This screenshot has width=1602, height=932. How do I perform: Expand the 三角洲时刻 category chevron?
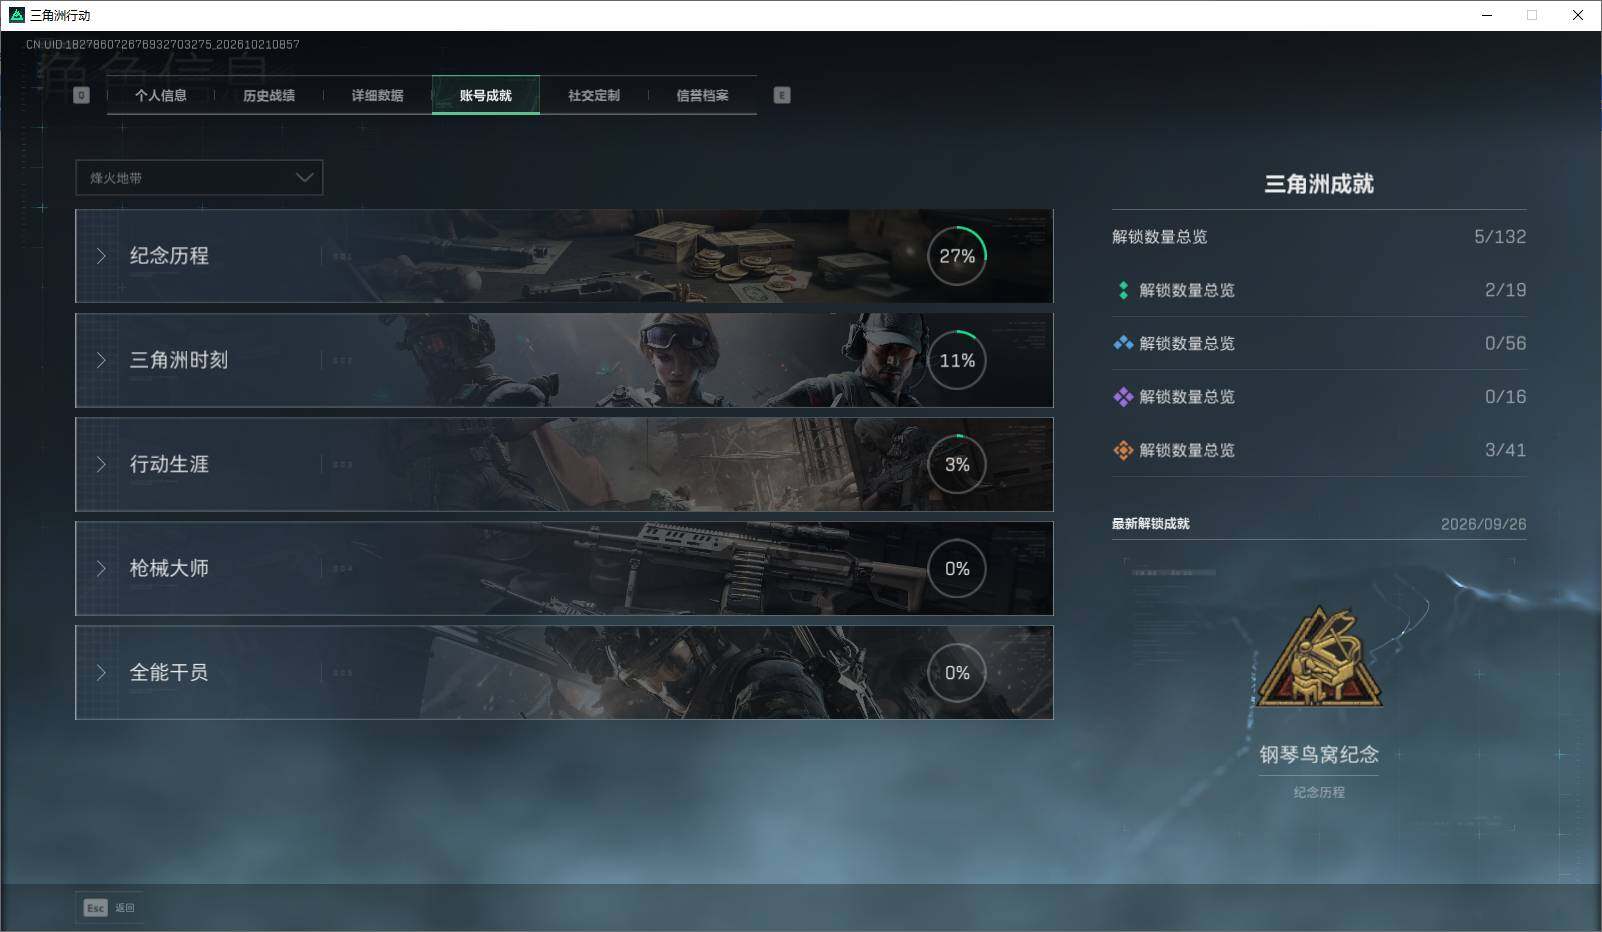click(x=101, y=360)
